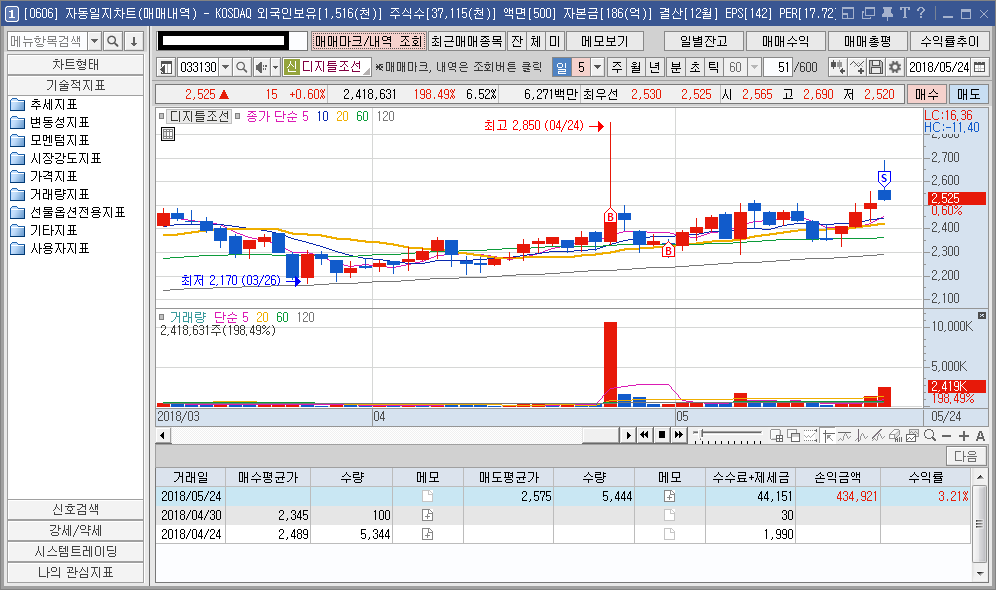This screenshot has height=590, width=996.
Task: Switch chart to 틱 tick period
Action: pos(714,67)
